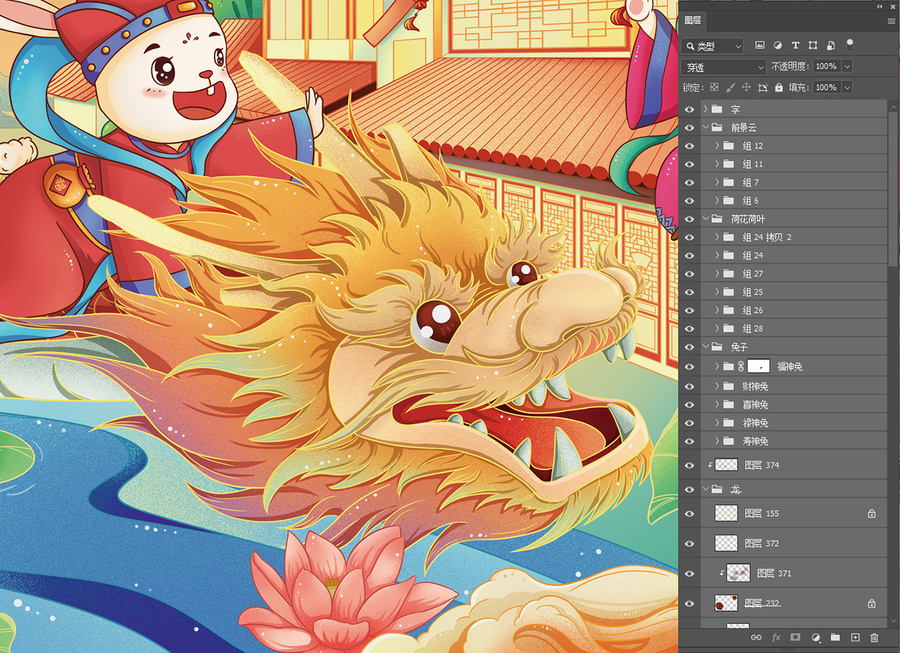
Task: Hide the 字 group
Action: pos(689,109)
